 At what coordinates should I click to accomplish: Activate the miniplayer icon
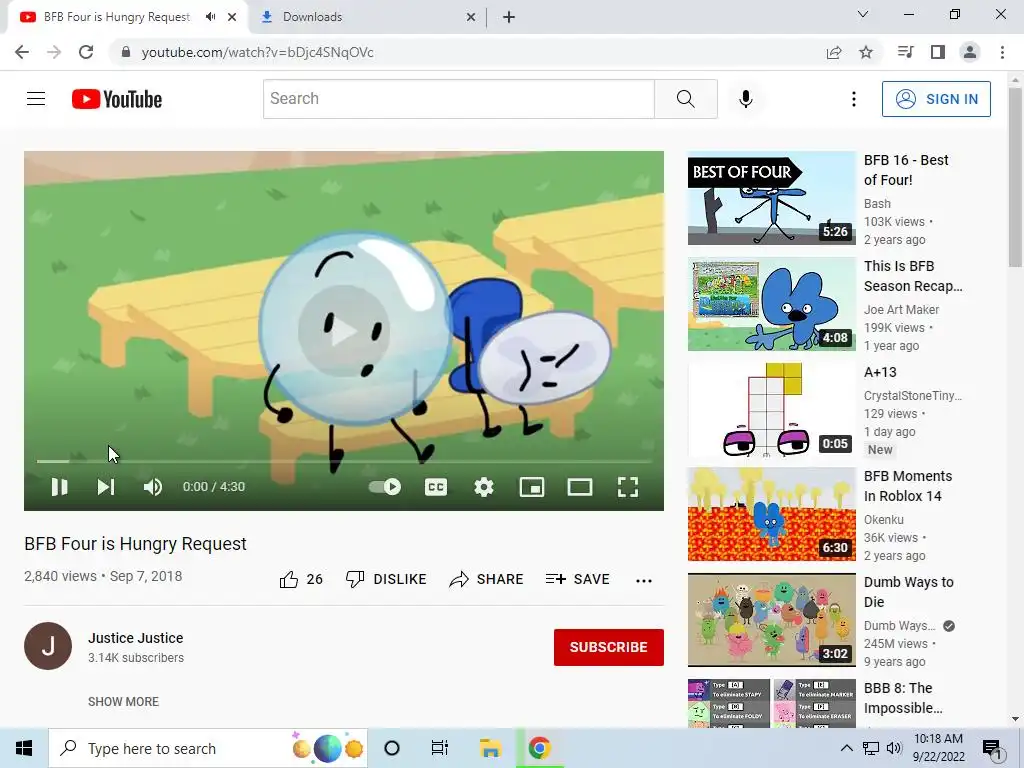(x=532, y=487)
